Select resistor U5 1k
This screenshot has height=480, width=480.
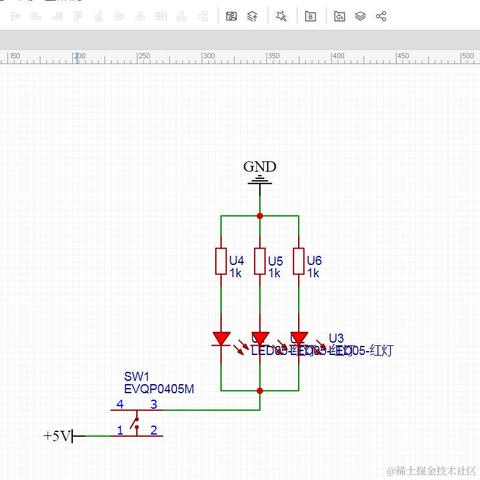[260, 262]
